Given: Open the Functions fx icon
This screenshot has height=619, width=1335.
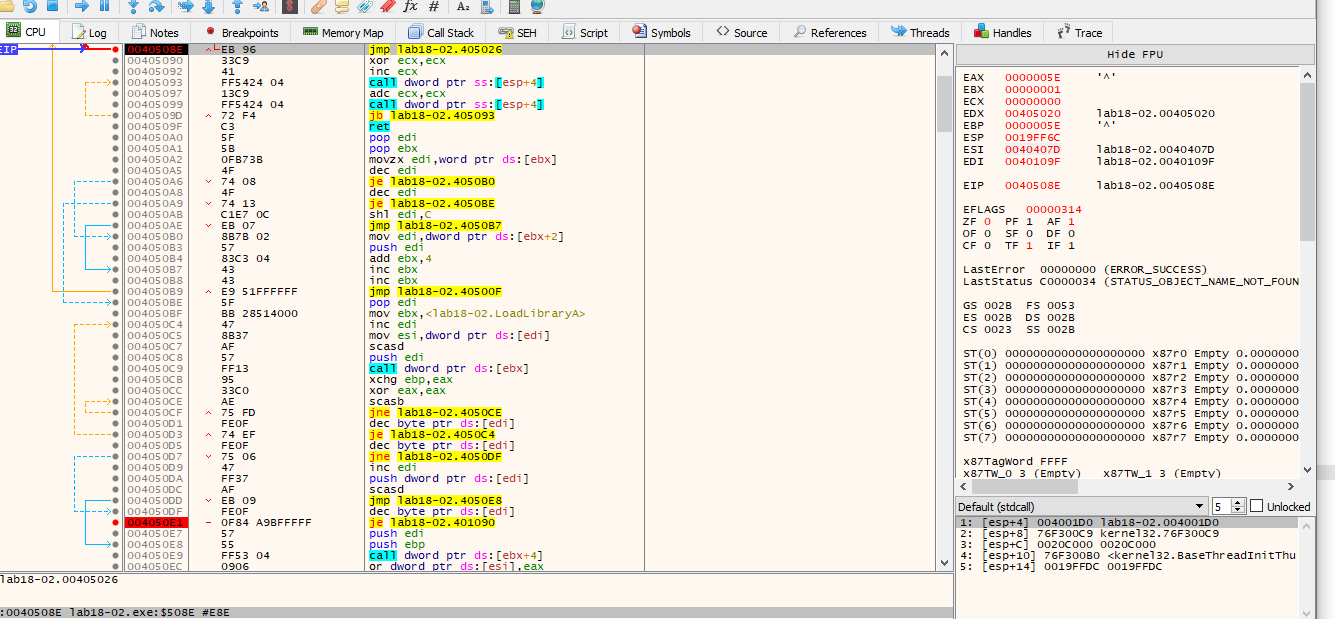Looking at the screenshot, I should [409, 6].
